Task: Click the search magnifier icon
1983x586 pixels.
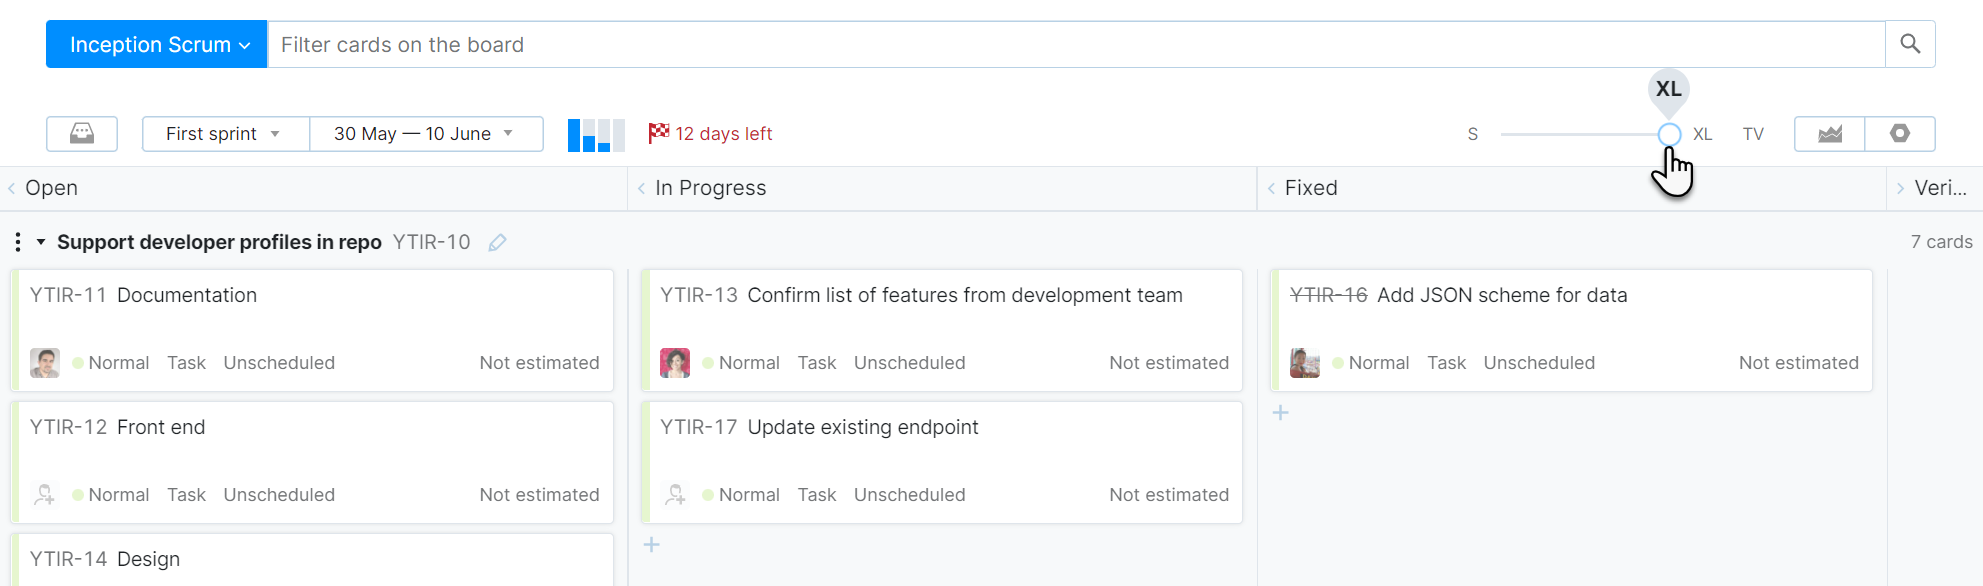Action: point(1910,44)
